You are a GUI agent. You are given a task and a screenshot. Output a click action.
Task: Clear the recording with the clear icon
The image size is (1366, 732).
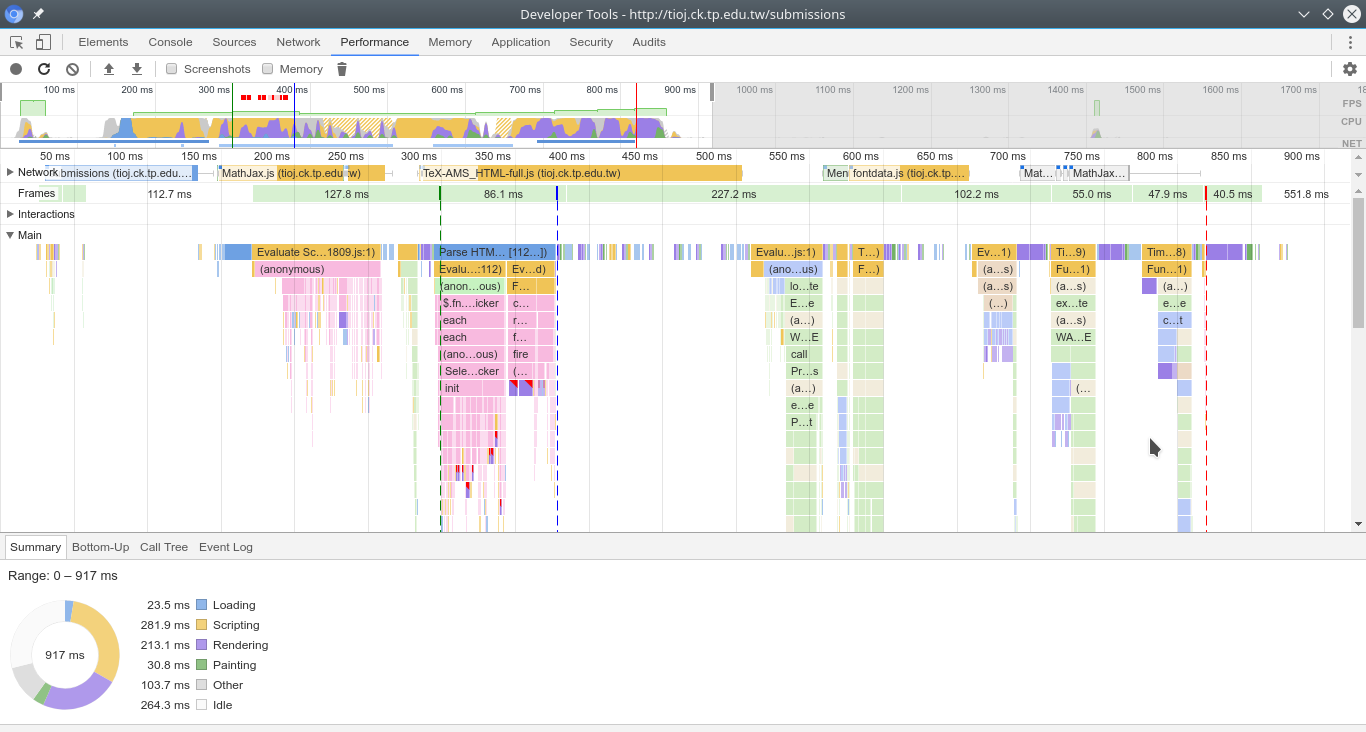(x=72, y=69)
